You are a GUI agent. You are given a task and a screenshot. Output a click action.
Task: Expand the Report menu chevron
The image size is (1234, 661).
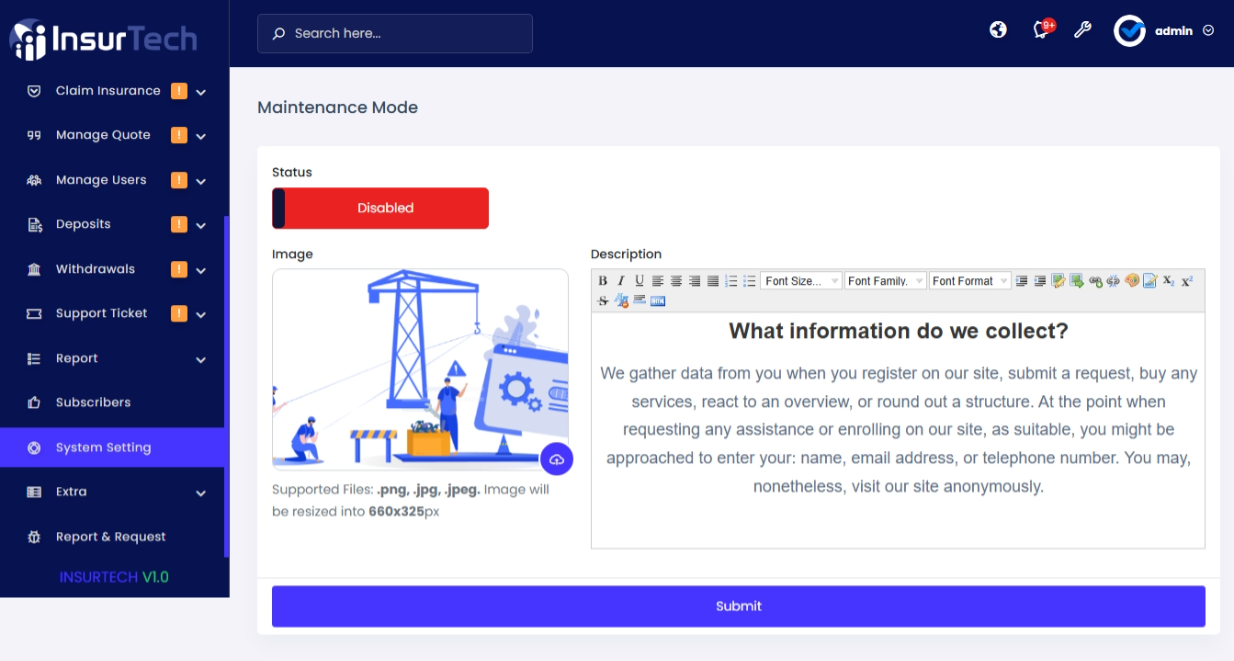[x=201, y=359]
